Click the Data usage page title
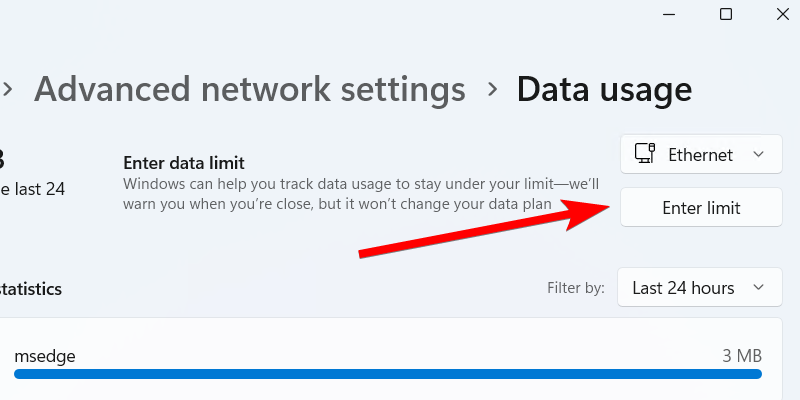This screenshot has width=800, height=400. click(x=604, y=89)
